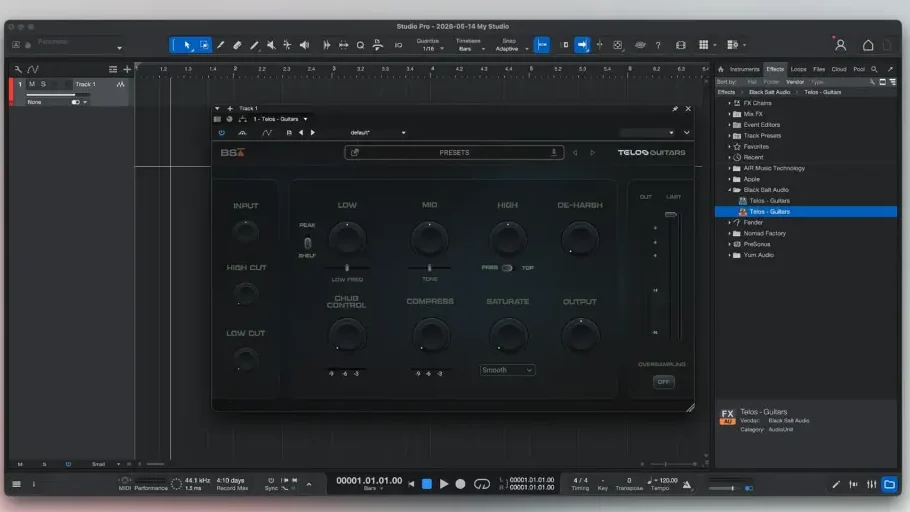Collapse the Black Salt Audio folder
Image resolution: width=910 pixels, height=512 pixels.
tap(730, 190)
